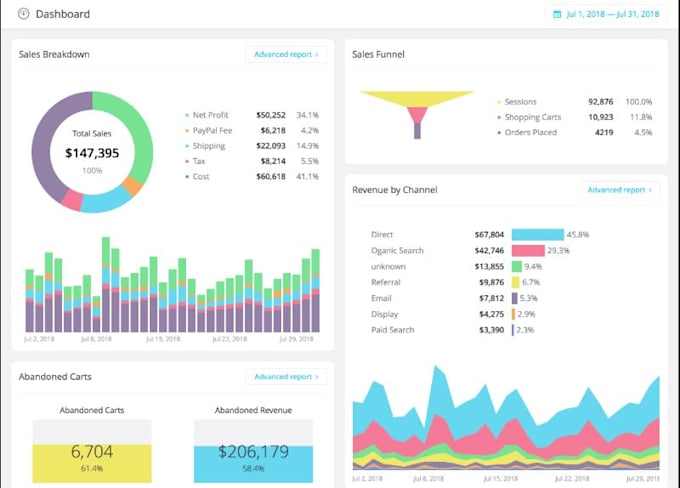Viewport: 680px width, 488px height.
Task: Click the Abandoned Revenue $206,179 blue tile
Action: click(253, 464)
